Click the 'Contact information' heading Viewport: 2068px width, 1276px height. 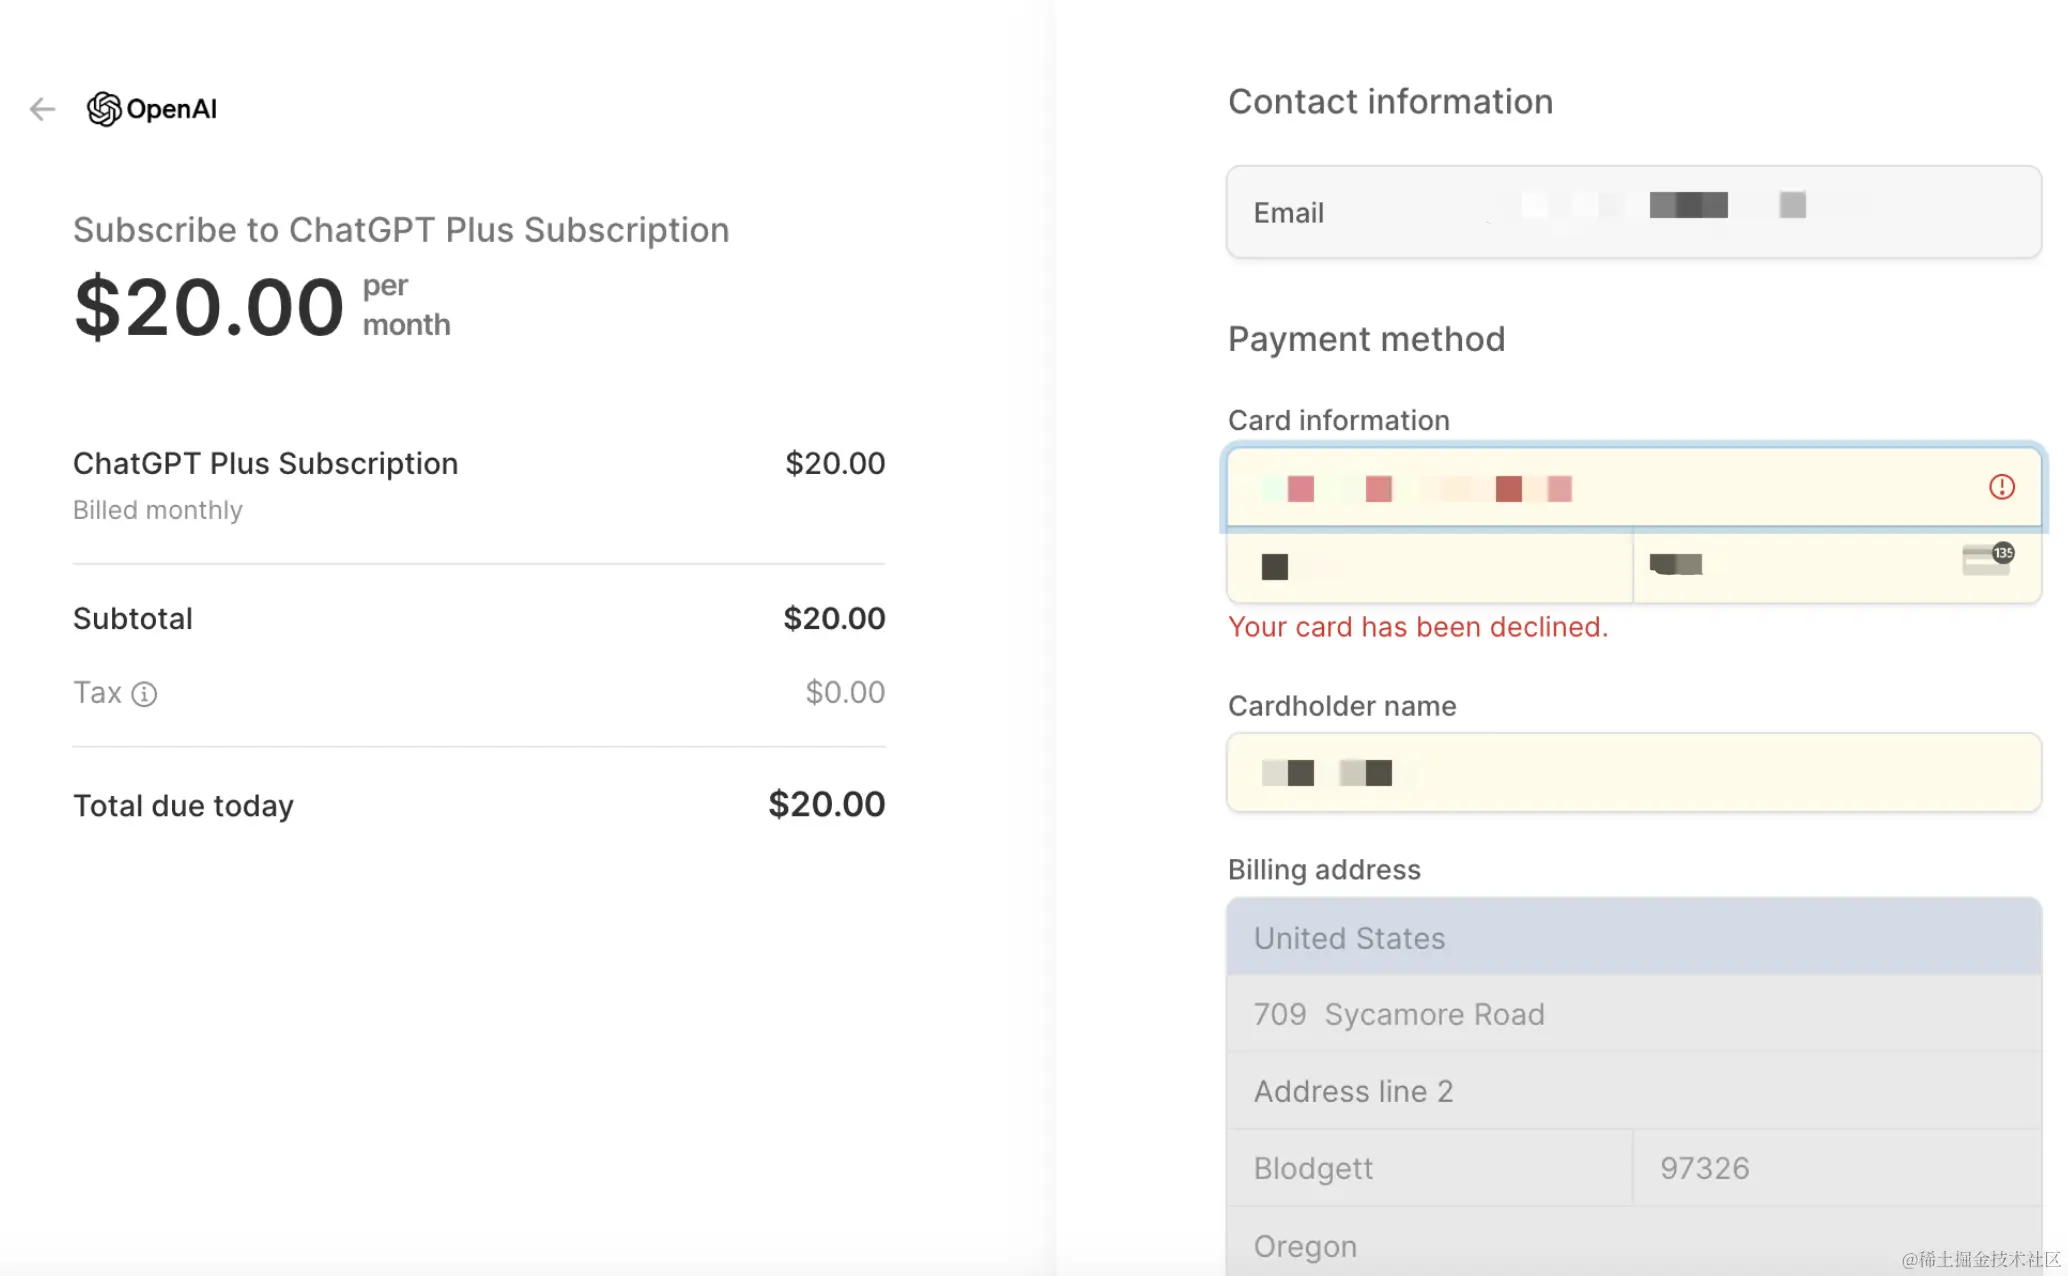click(1390, 102)
